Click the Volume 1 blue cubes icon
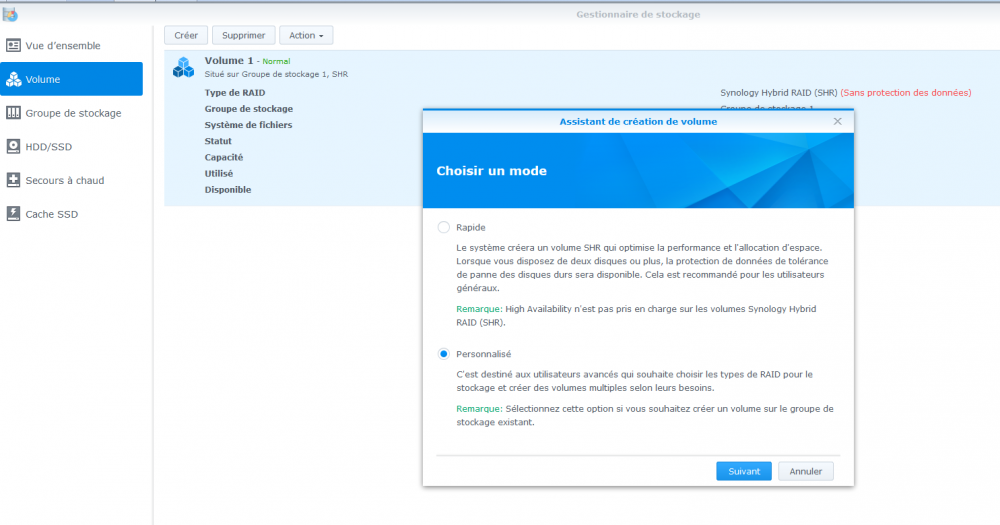 tap(183, 67)
